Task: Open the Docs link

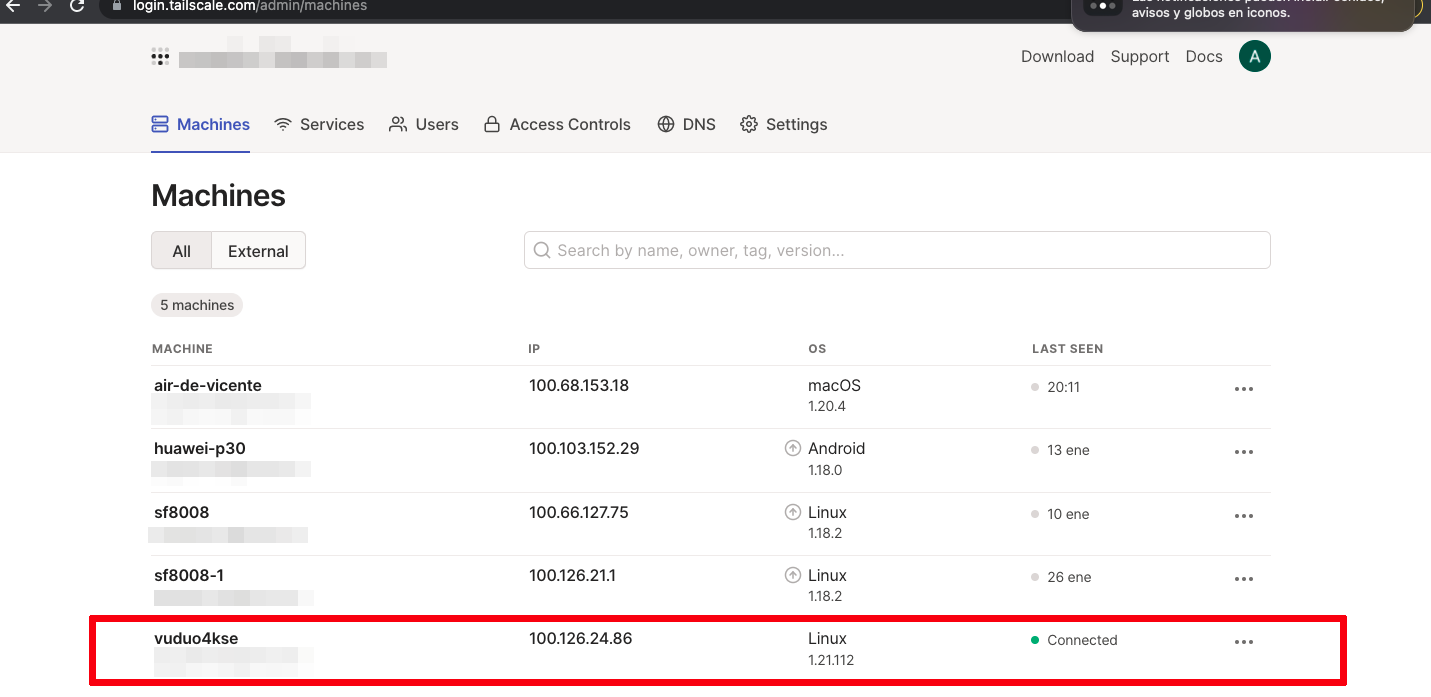Action: 1203,57
